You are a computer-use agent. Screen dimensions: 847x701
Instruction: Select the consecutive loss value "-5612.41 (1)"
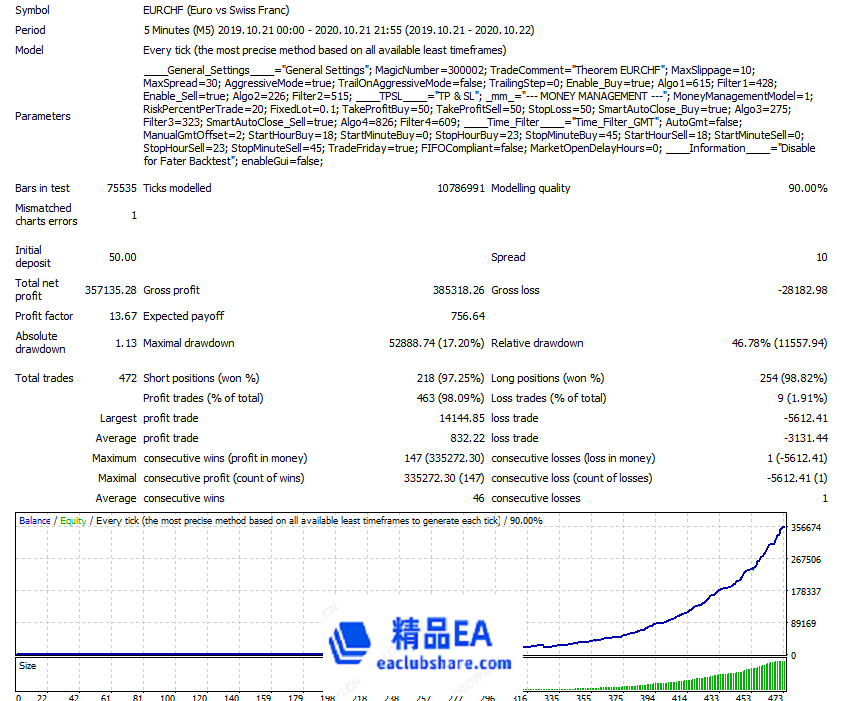tap(797, 478)
